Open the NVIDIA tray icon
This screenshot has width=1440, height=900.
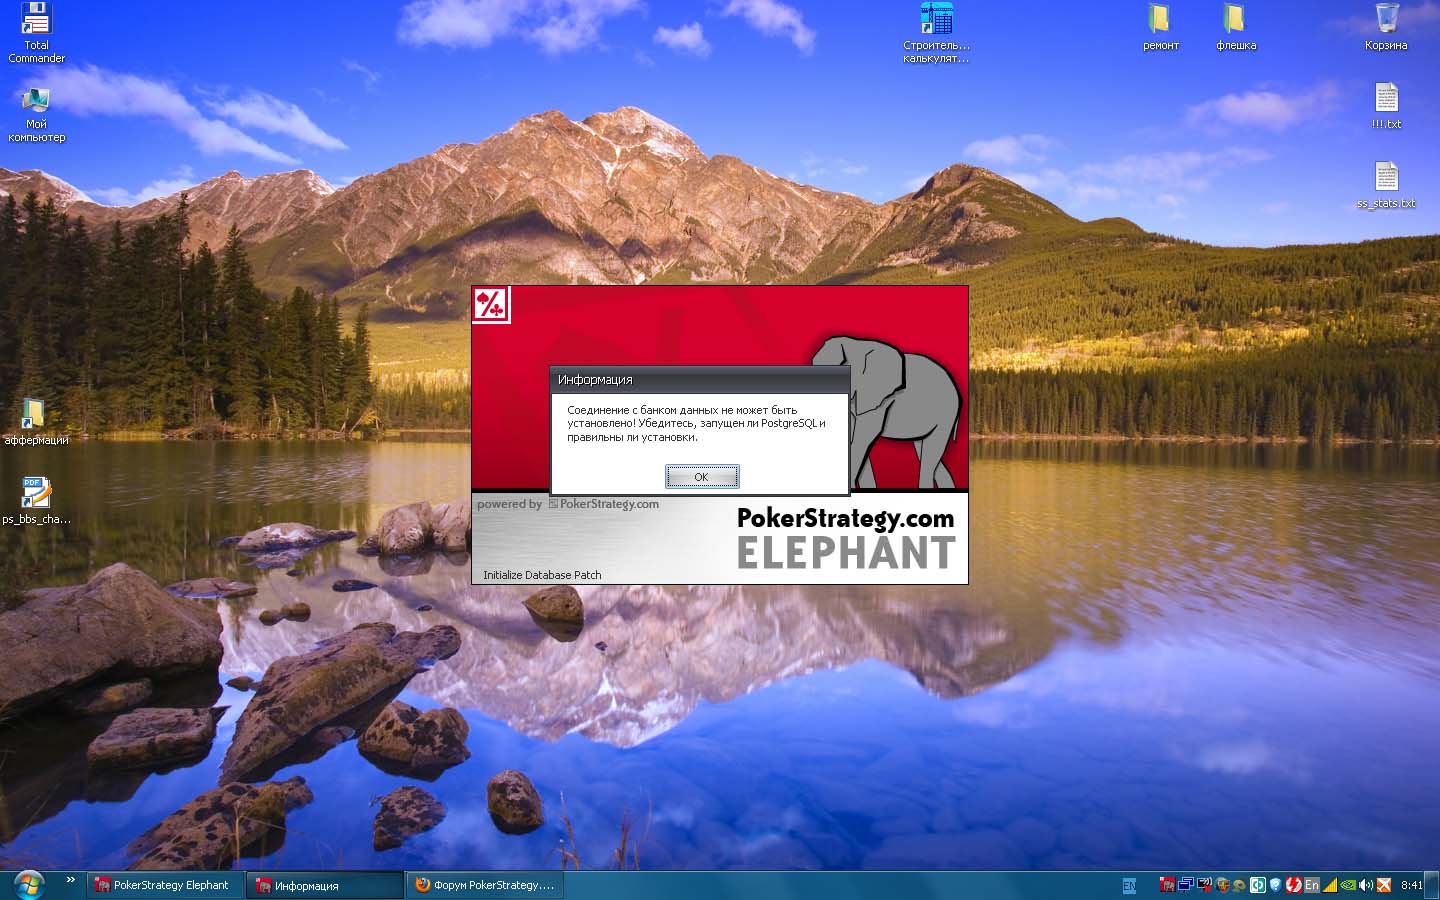pos(1348,885)
